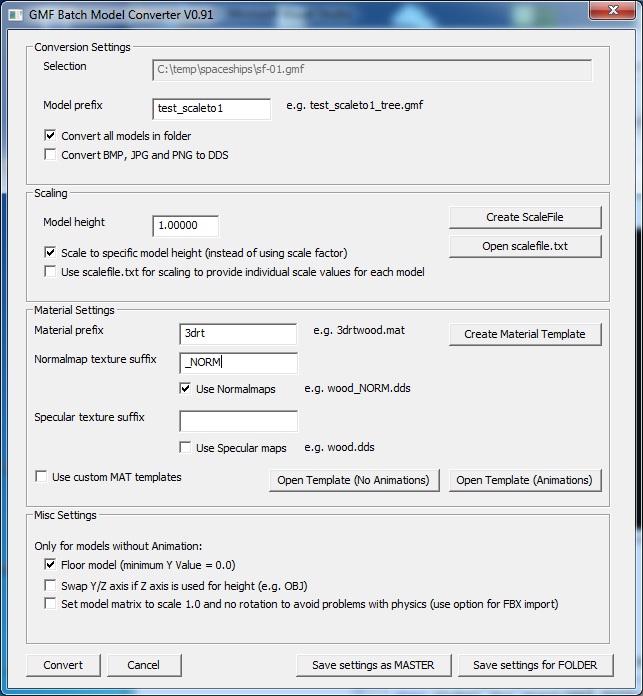Enable 'Use scalefile.txt for scaling' checkbox

[x=51, y=272]
